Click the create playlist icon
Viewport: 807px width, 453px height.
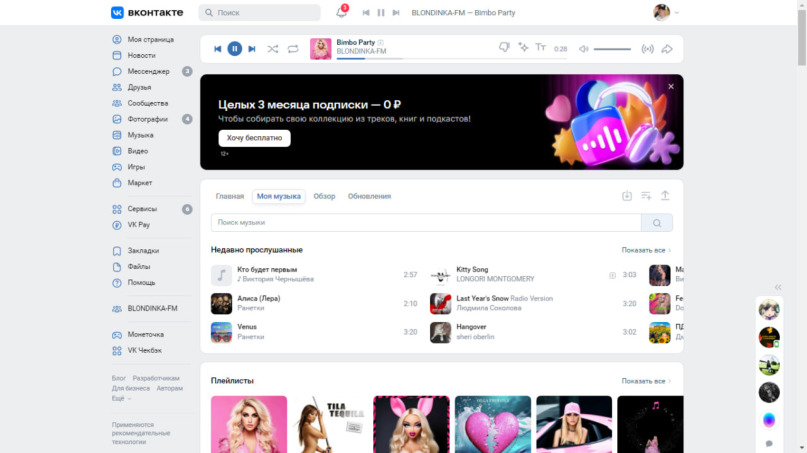click(646, 196)
